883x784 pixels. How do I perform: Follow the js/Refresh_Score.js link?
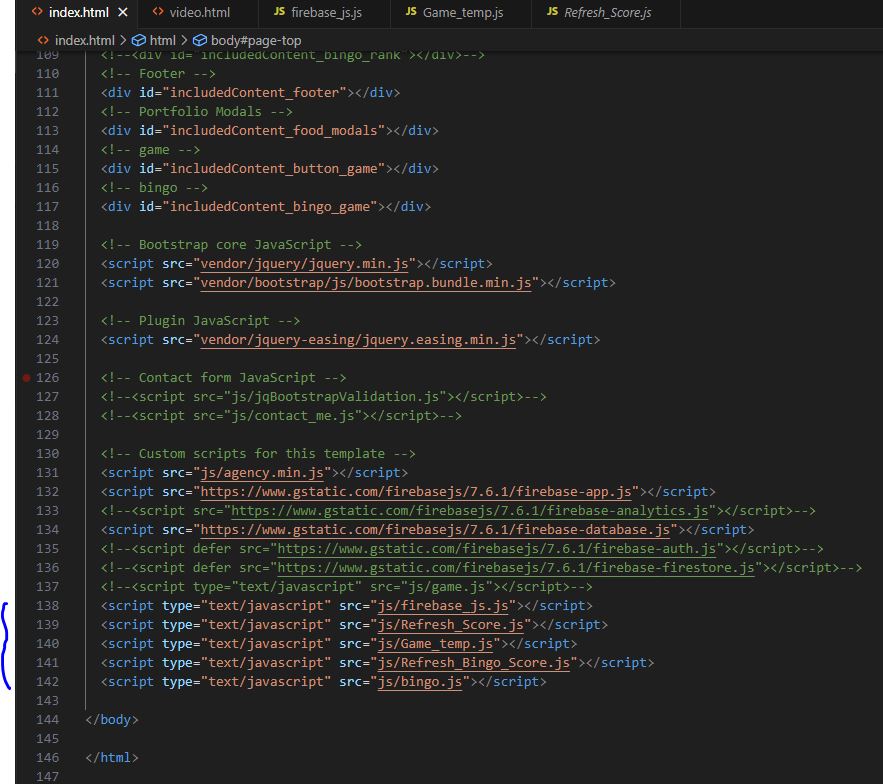[x=451, y=625]
